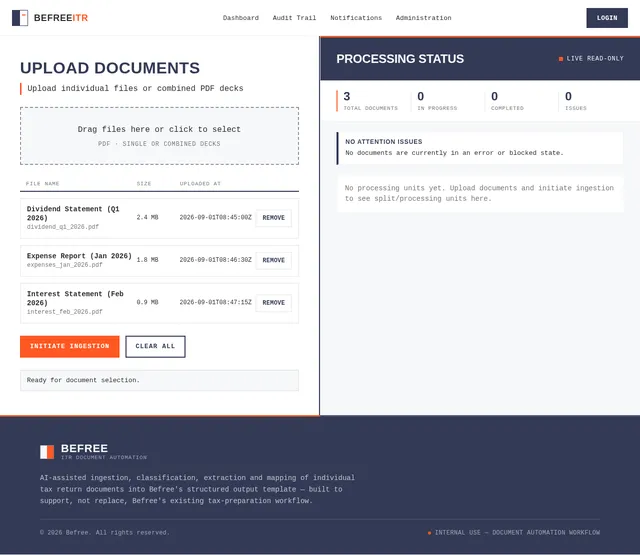
Task: Click the LOGIN button
Action: pyautogui.click(x=607, y=18)
